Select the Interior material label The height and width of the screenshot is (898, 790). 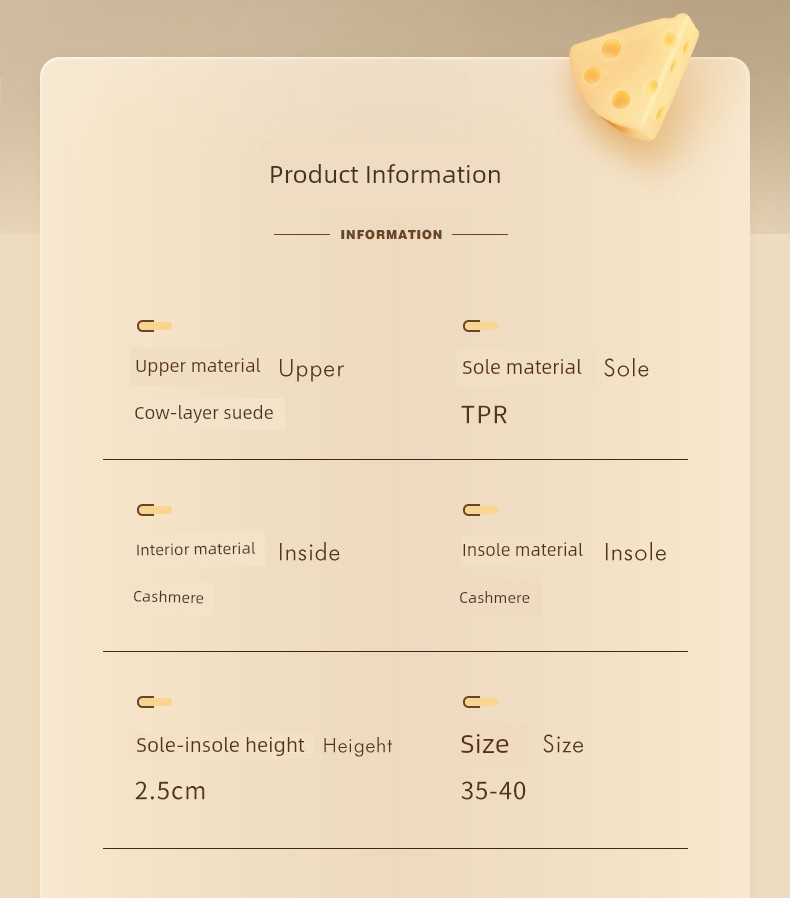[x=195, y=549]
